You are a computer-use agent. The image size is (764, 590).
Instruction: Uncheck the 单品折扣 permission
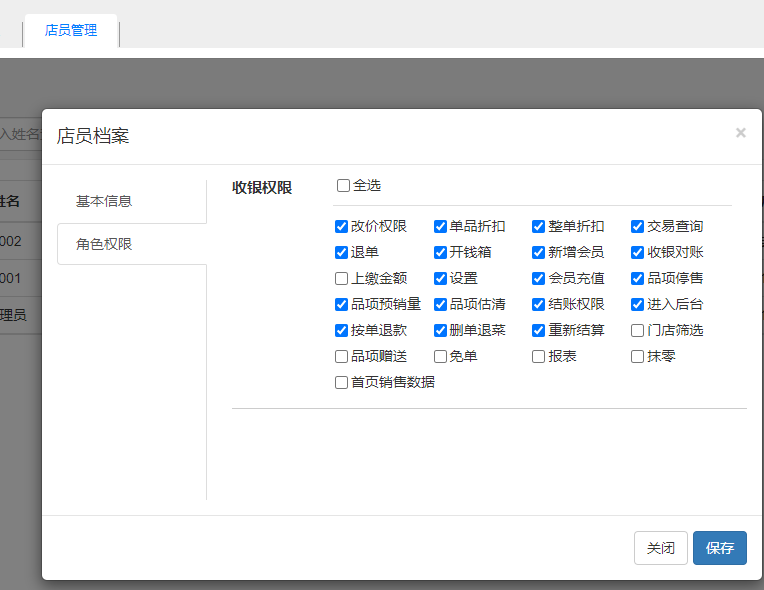(x=441, y=226)
